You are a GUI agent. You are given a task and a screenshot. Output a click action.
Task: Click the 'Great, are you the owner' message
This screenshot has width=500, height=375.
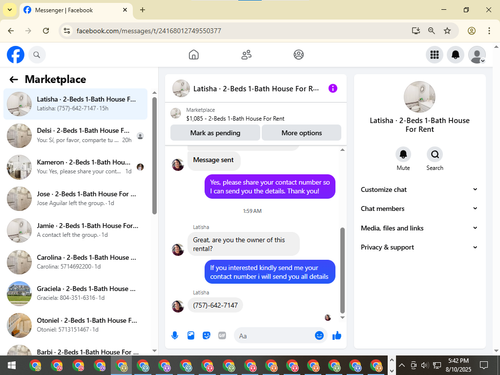point(244,244)
